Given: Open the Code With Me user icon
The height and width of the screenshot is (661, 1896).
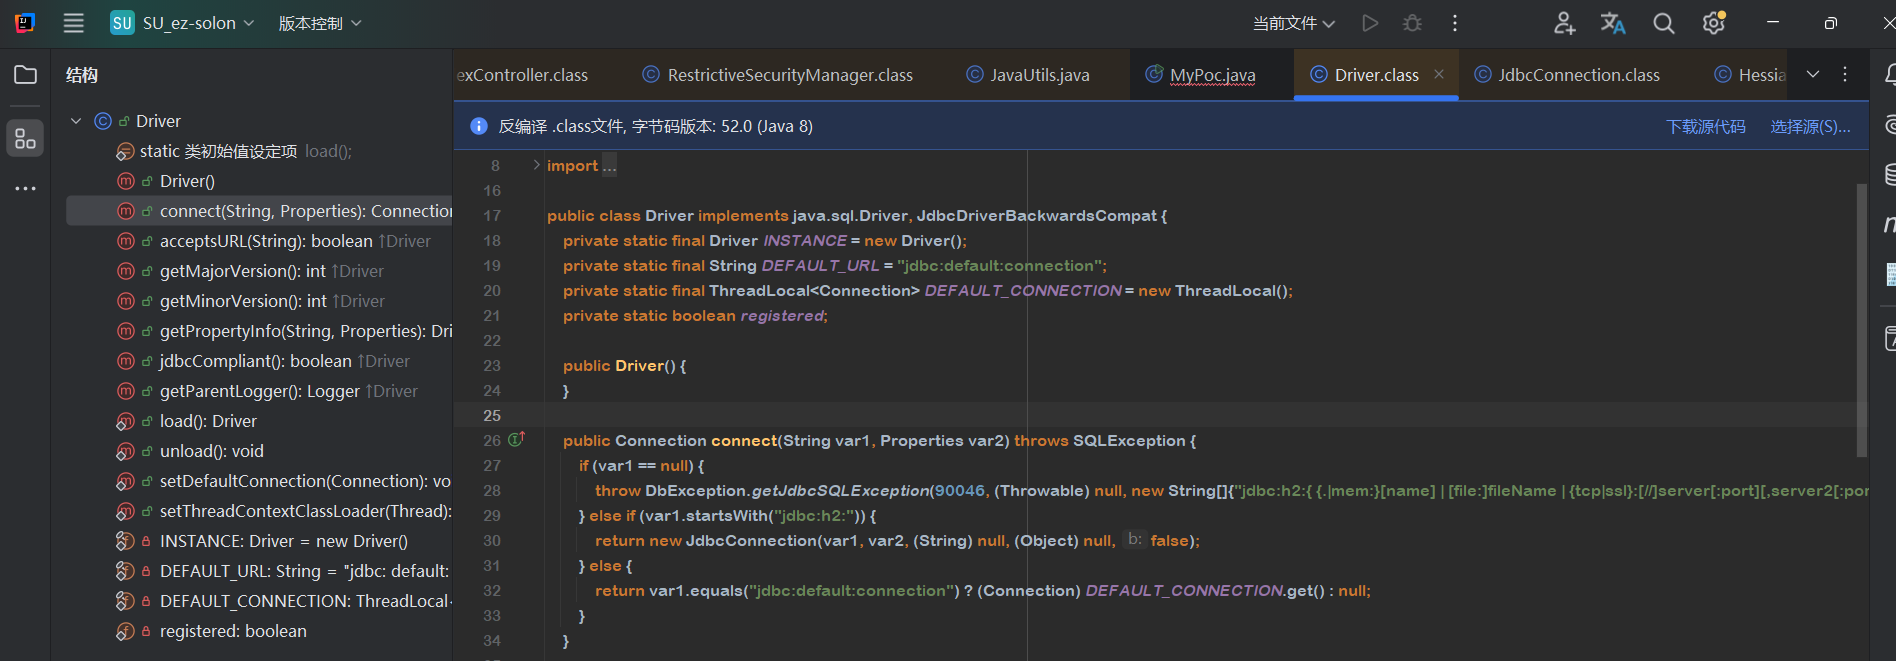Looking at the screenshot, I should (x=1565, y=23).
